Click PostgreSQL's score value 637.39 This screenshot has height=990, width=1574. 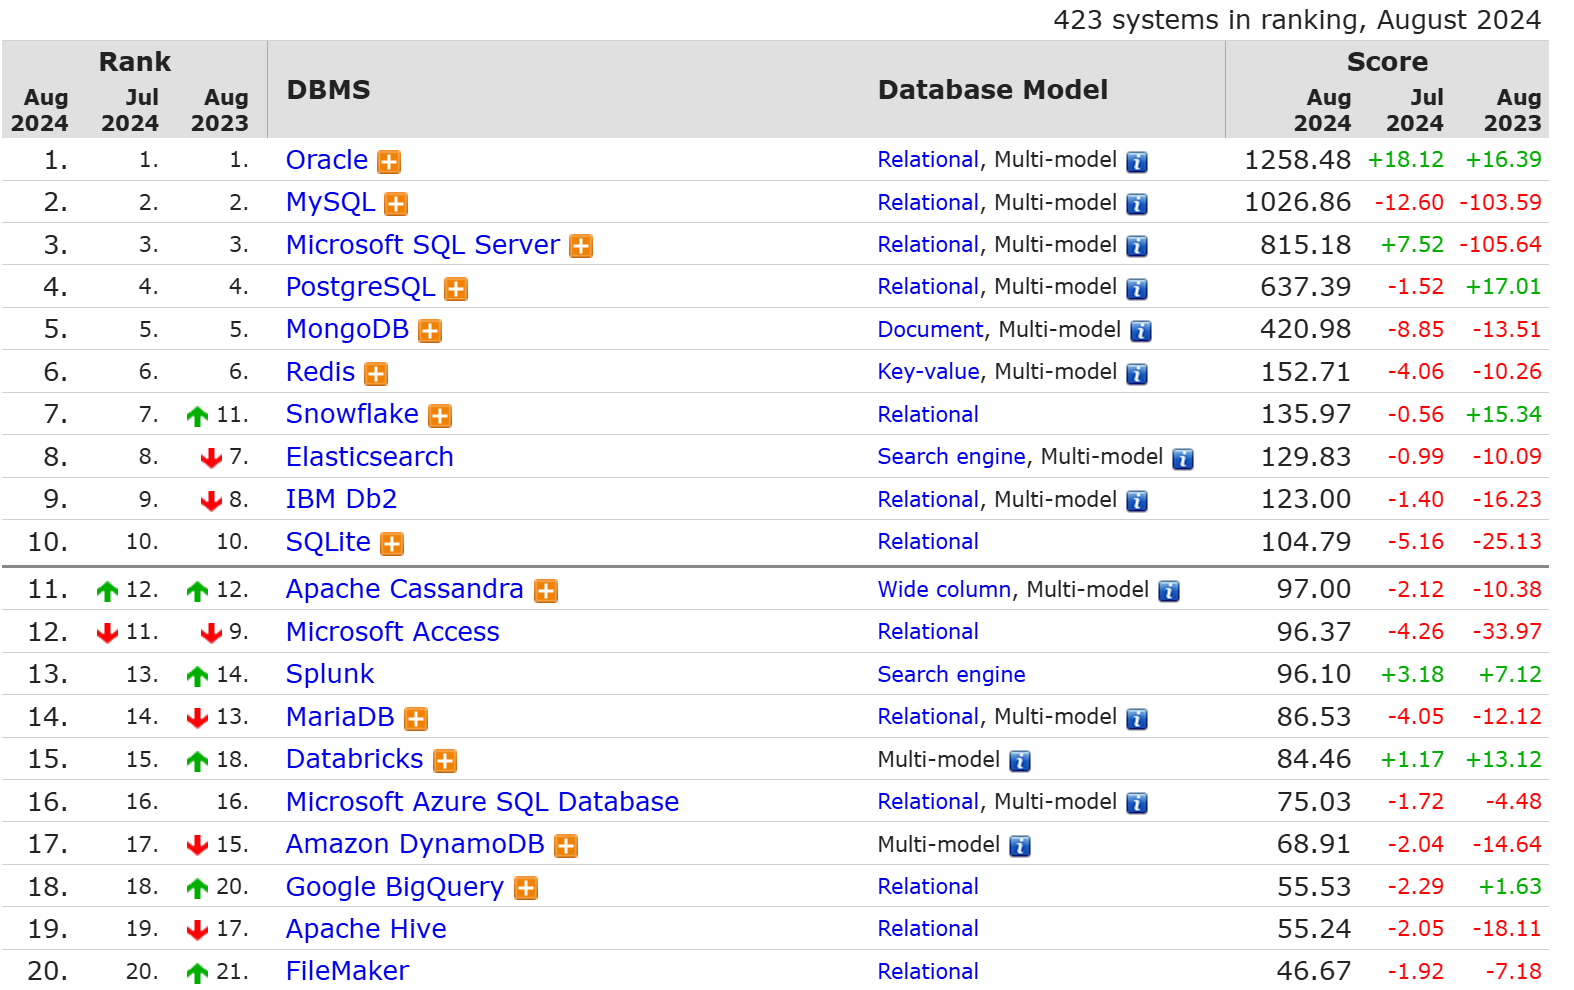[1306, 287]
